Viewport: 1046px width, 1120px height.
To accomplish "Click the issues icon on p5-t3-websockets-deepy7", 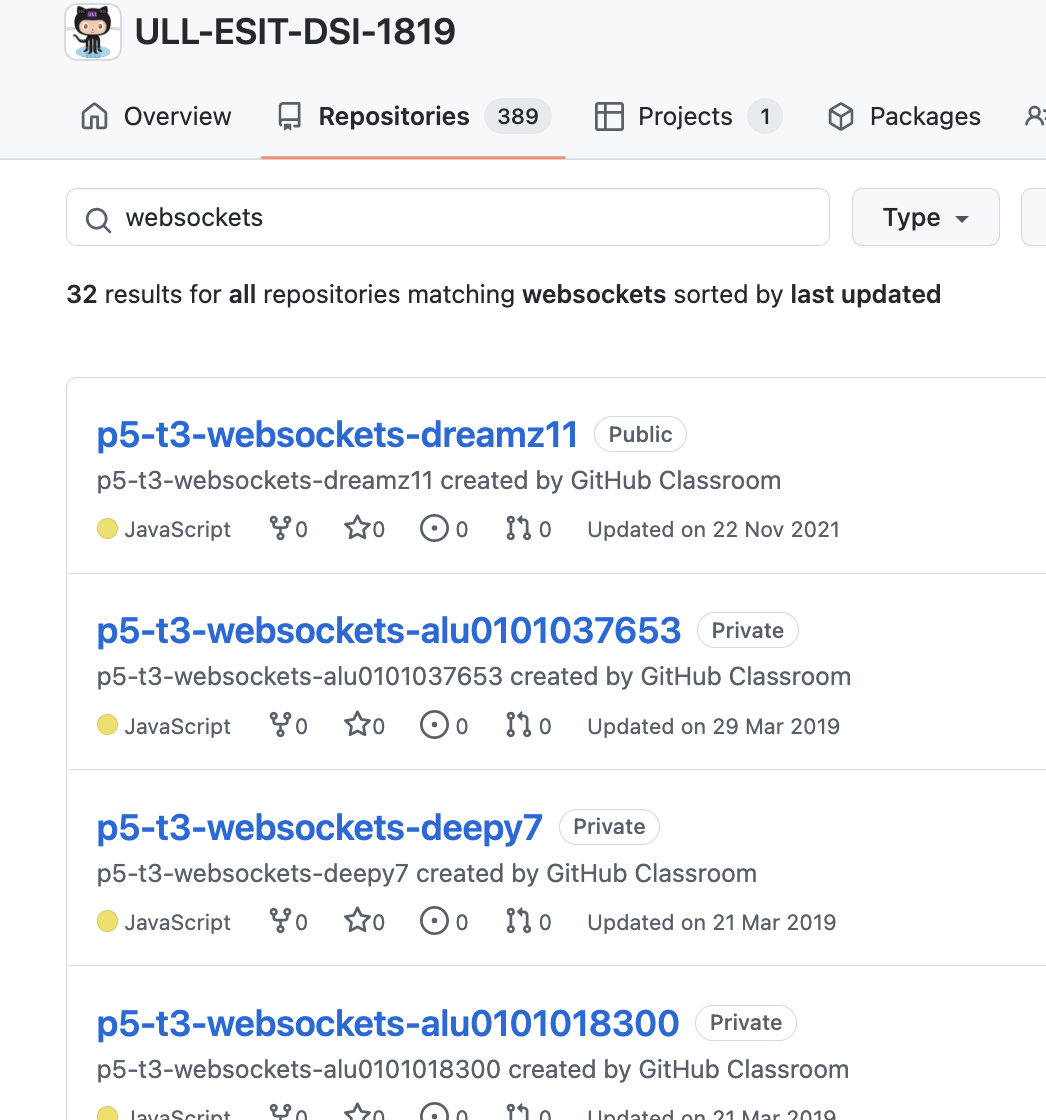I will 433,921.
